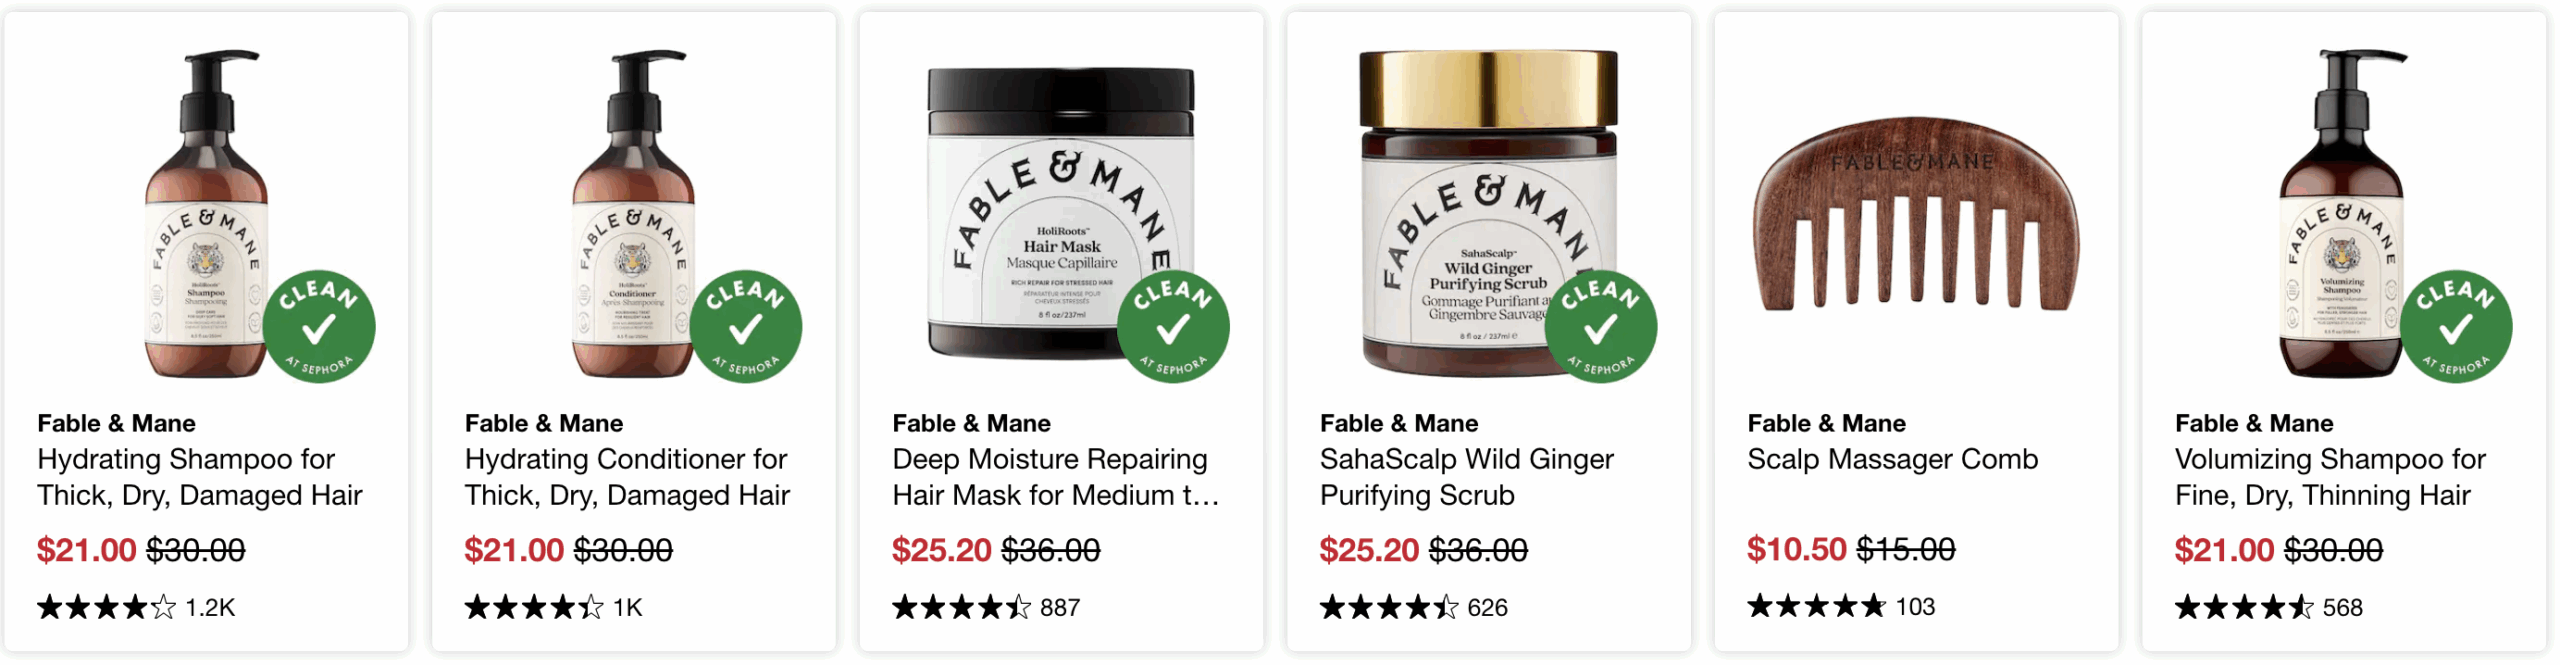
Task: Open the Volumizing Shampoo bottle image
Action: click(2343, 214)
